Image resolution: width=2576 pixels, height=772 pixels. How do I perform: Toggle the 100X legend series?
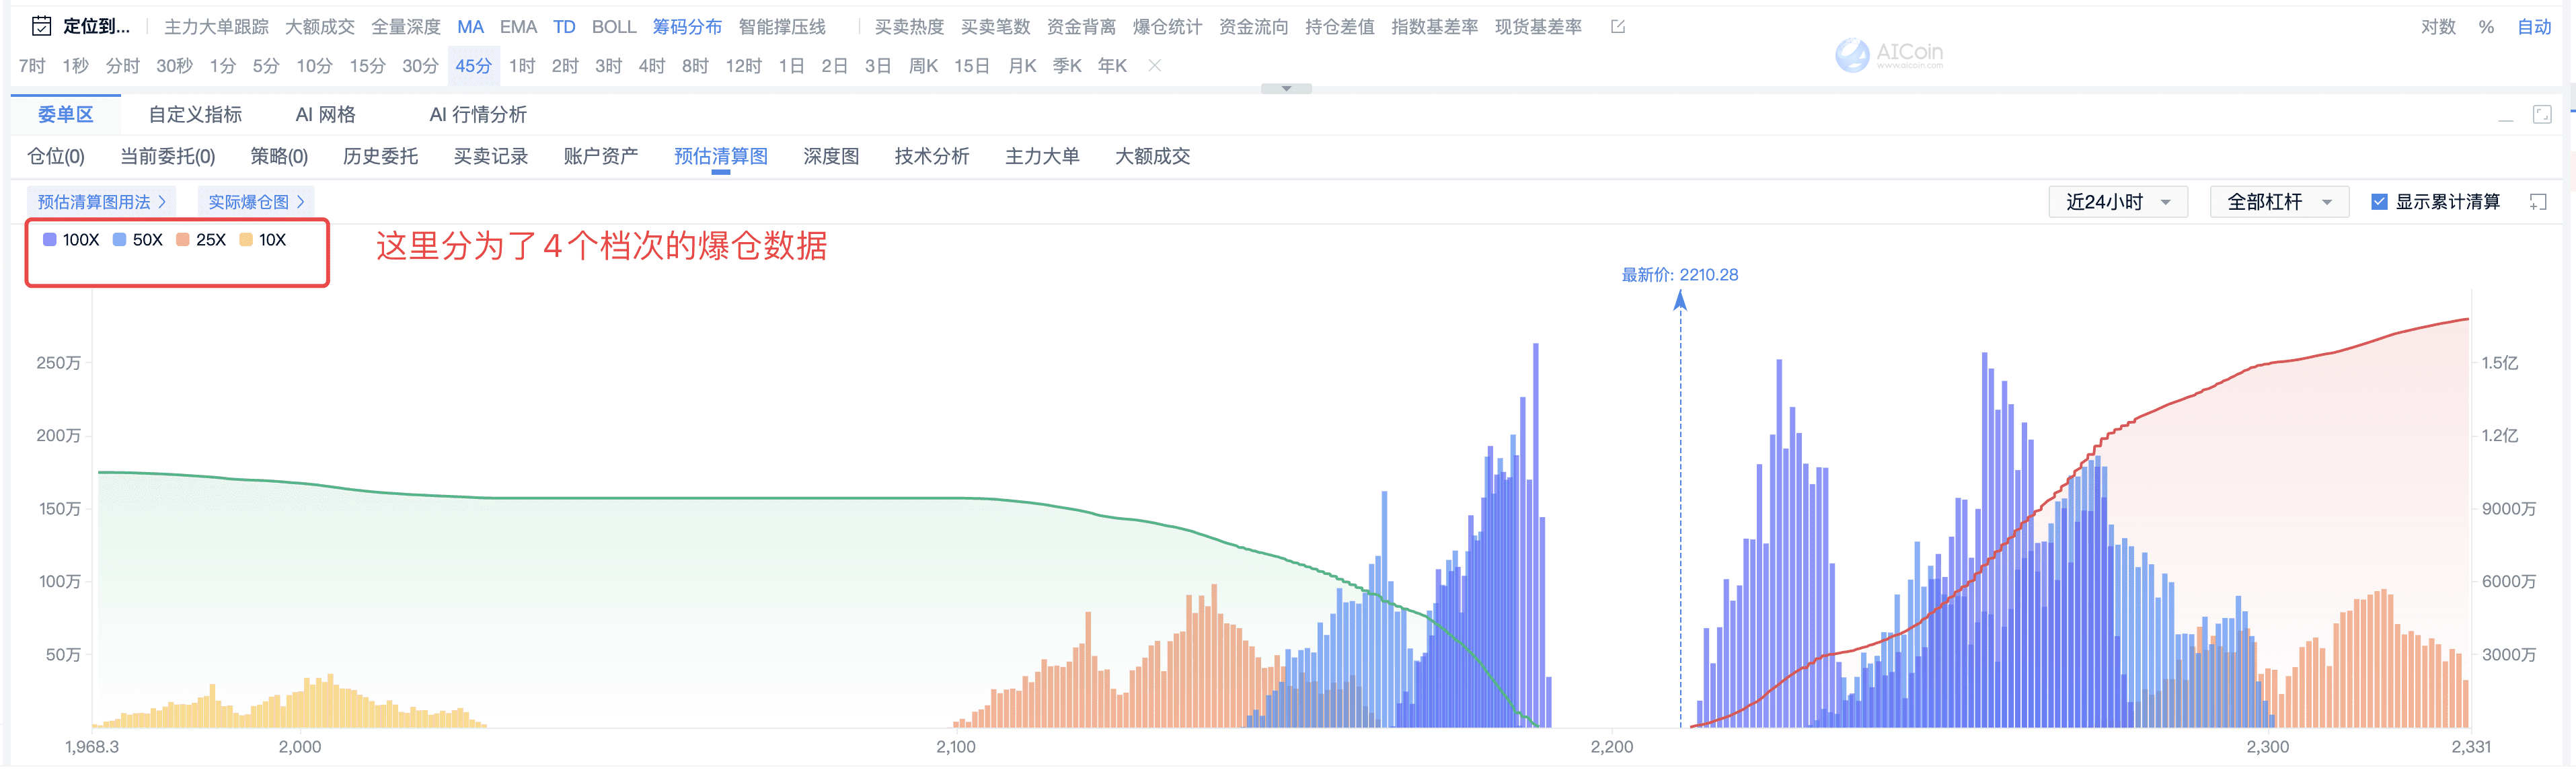71,240
